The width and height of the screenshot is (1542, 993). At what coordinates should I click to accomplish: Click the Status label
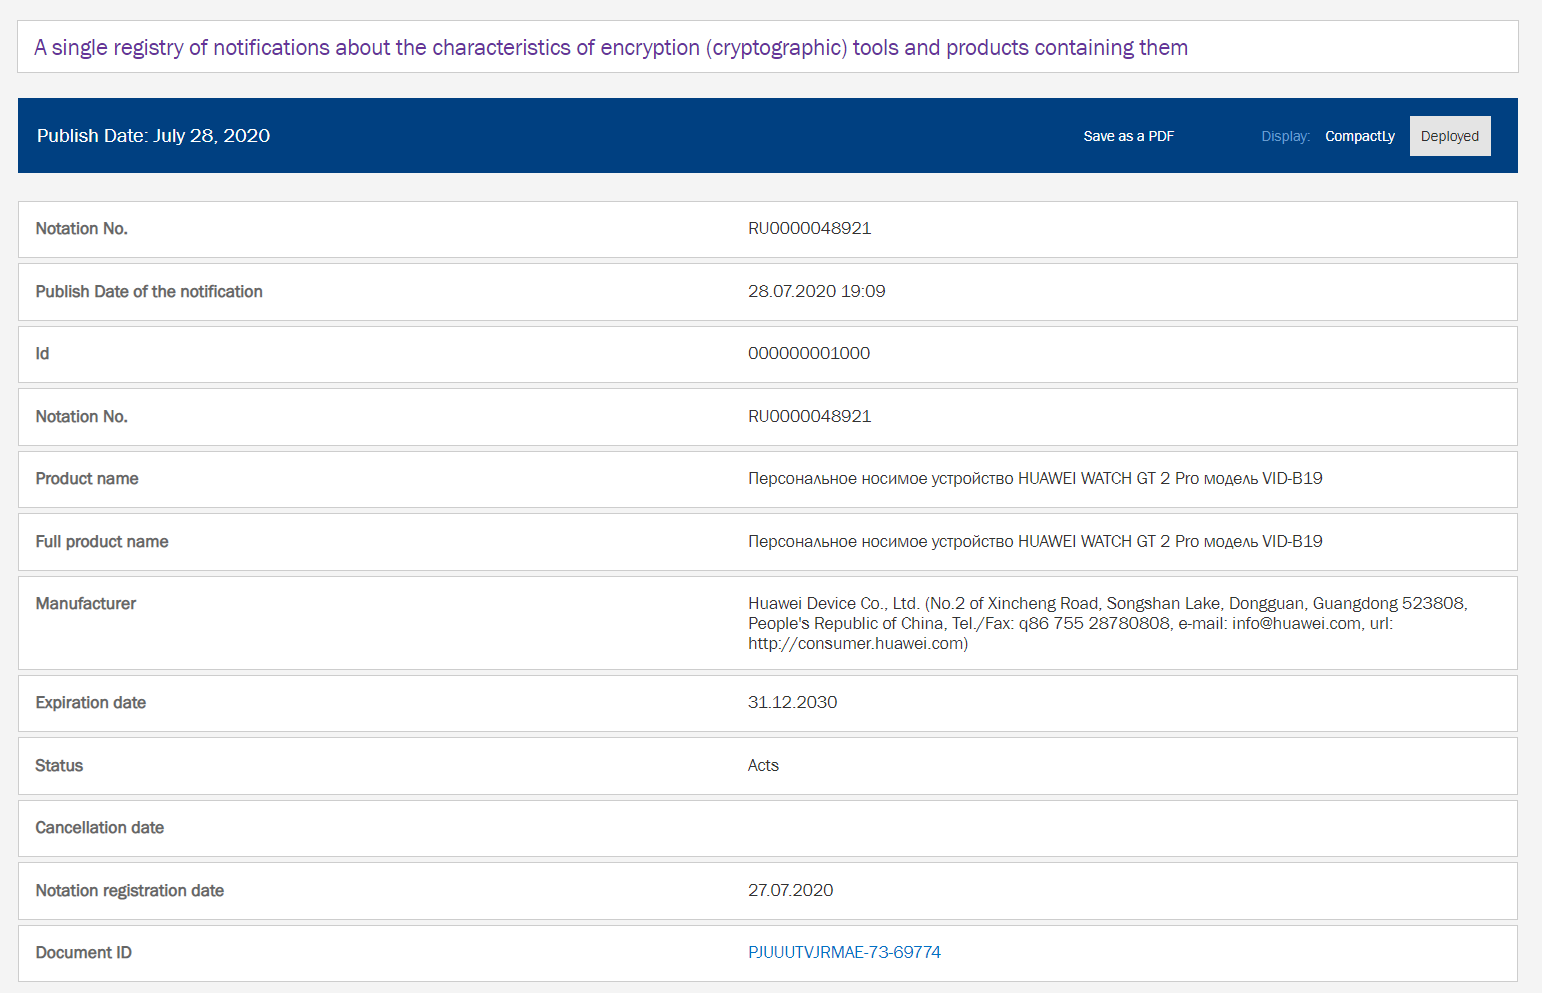pyautogui.click(x=59, y=765)
